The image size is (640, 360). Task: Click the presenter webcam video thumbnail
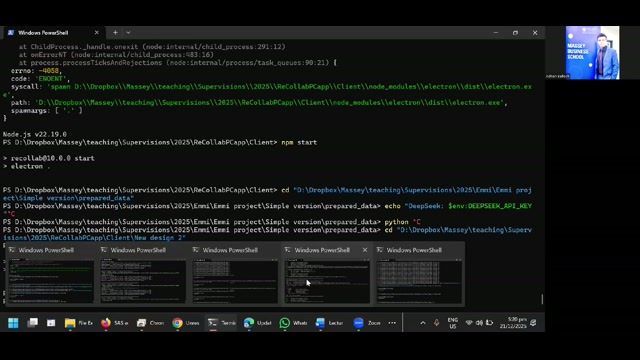(x=592, y=52)
